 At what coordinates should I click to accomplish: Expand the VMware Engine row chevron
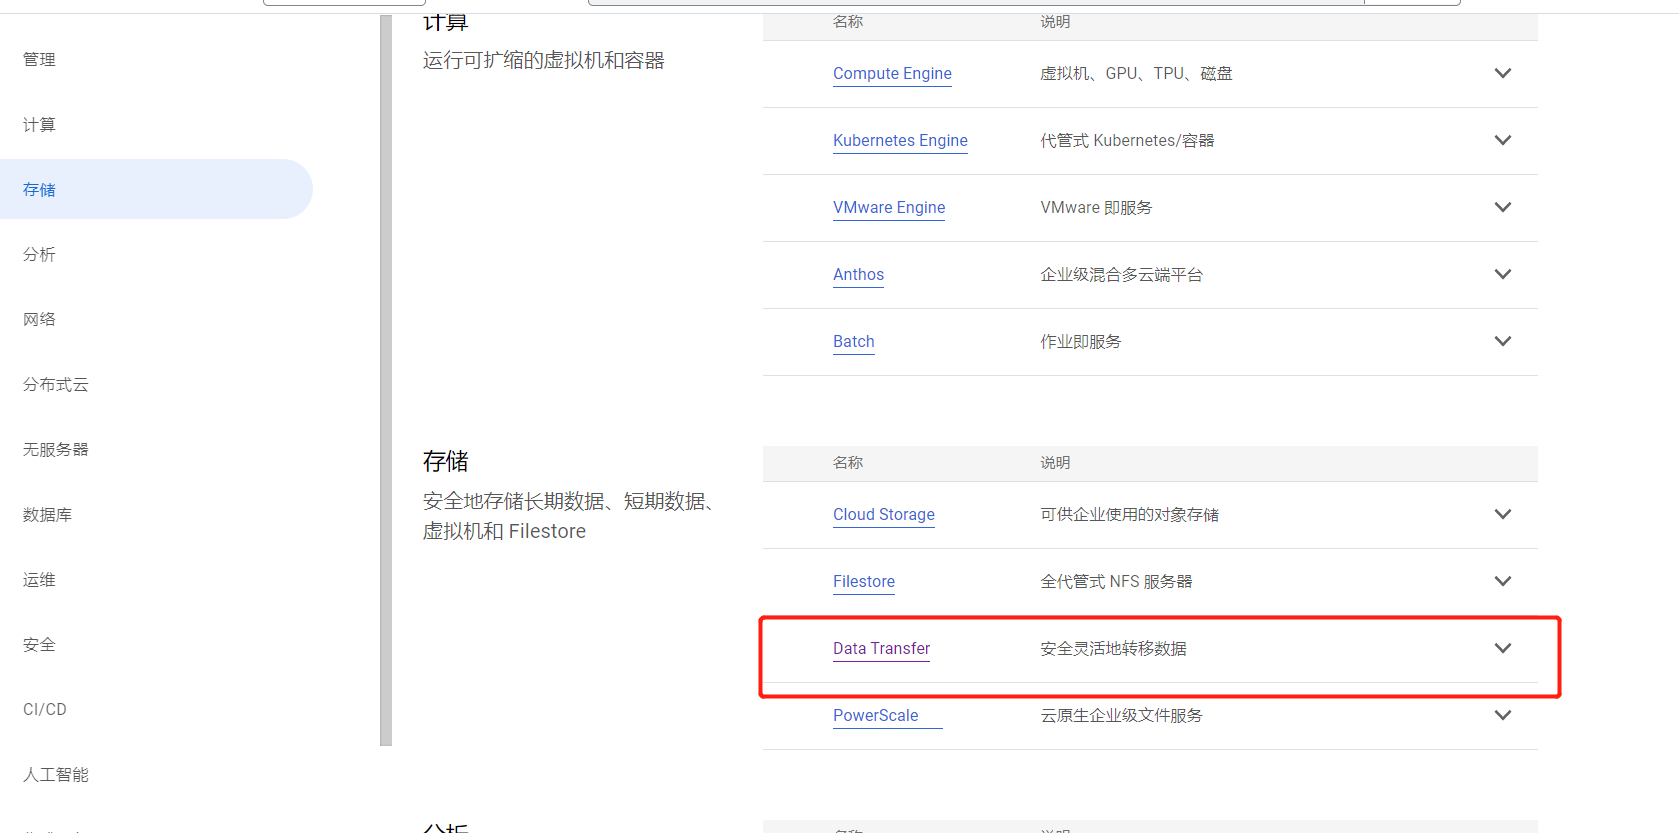(1502, 207)
